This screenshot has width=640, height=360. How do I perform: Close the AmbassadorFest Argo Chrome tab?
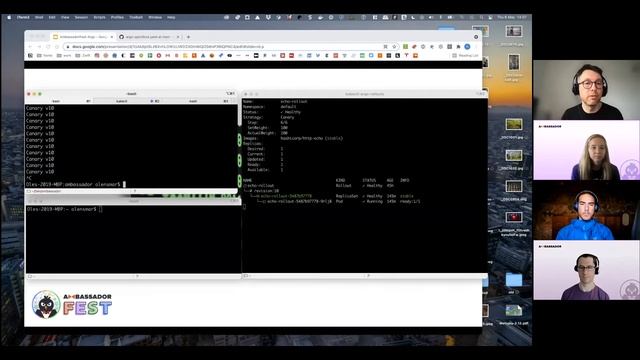pos(111,37)
